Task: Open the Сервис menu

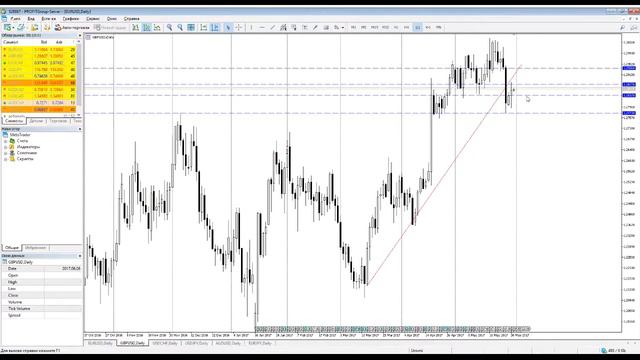Action: click(93, 19)
